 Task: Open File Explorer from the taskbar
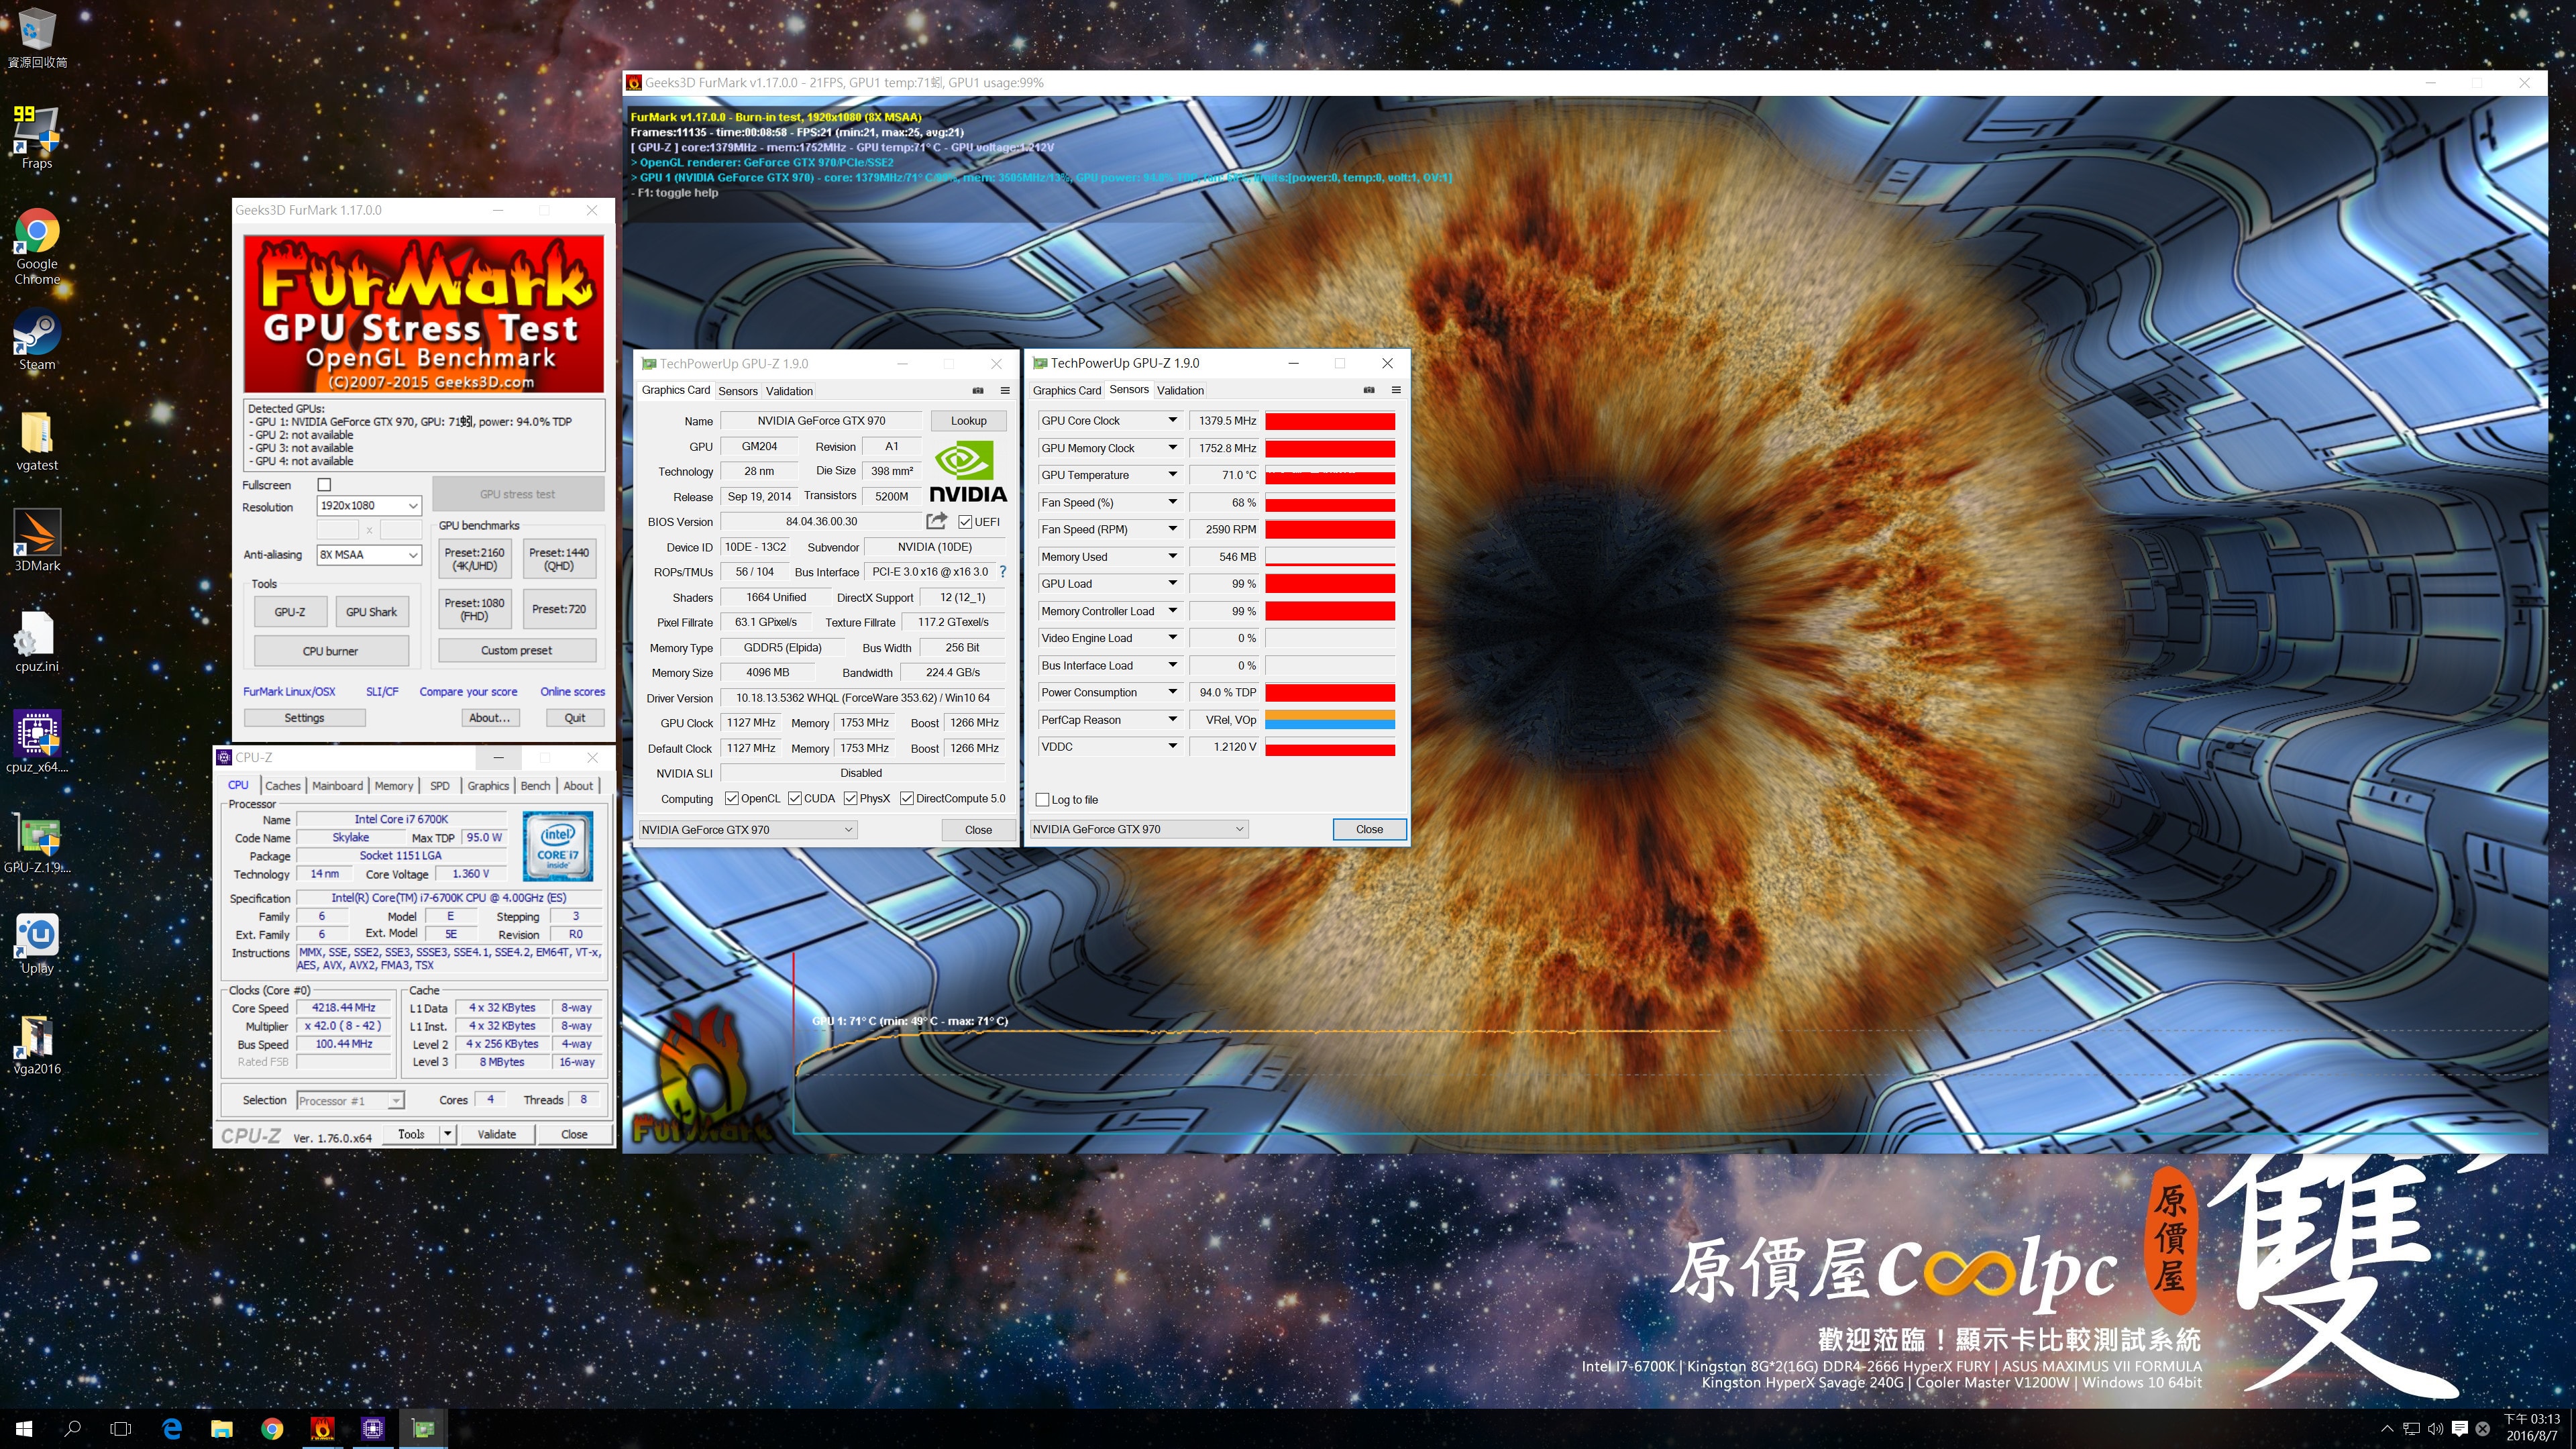point(222,1429)
